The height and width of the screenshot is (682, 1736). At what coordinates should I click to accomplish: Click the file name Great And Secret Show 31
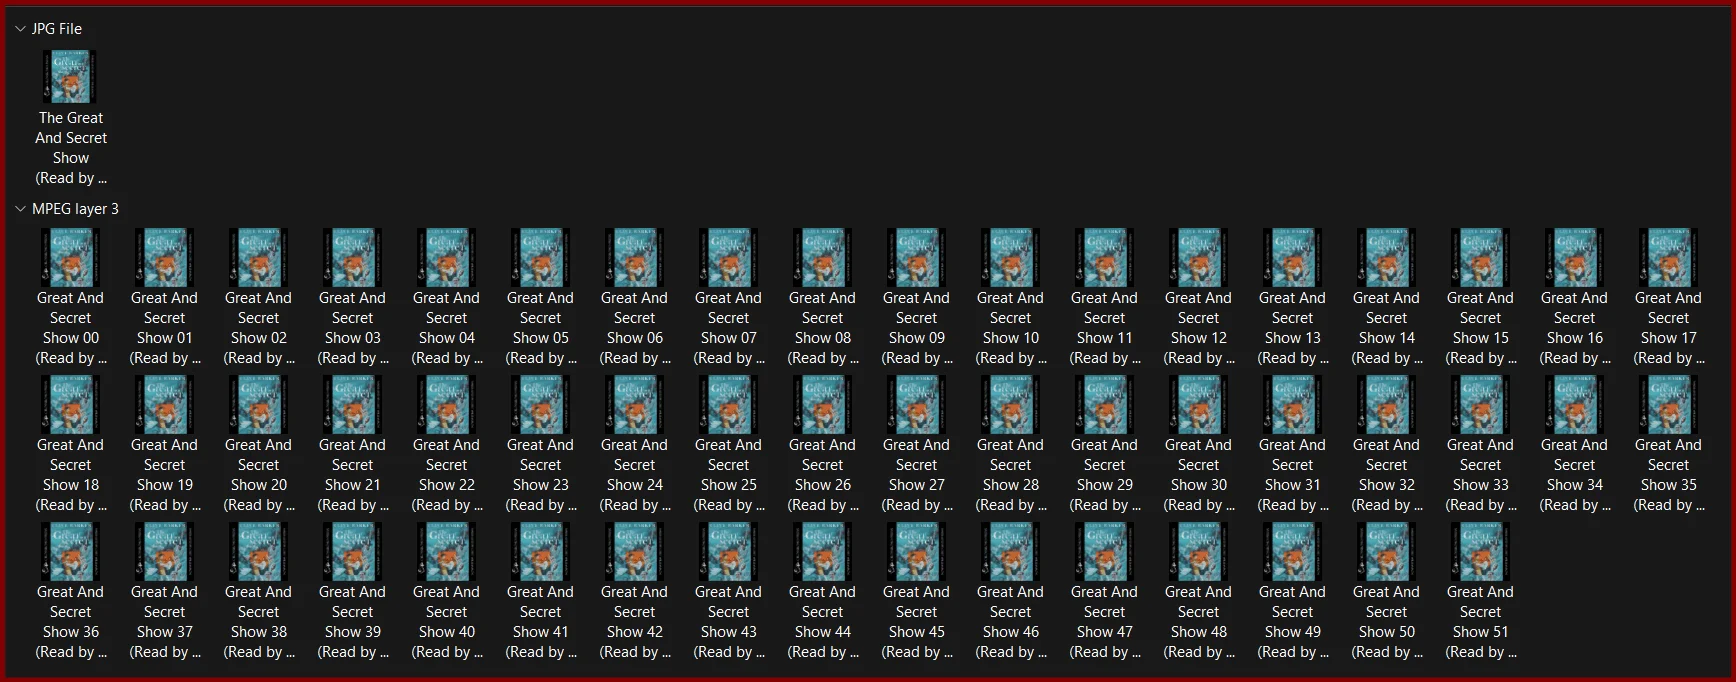click(1293, 475)
